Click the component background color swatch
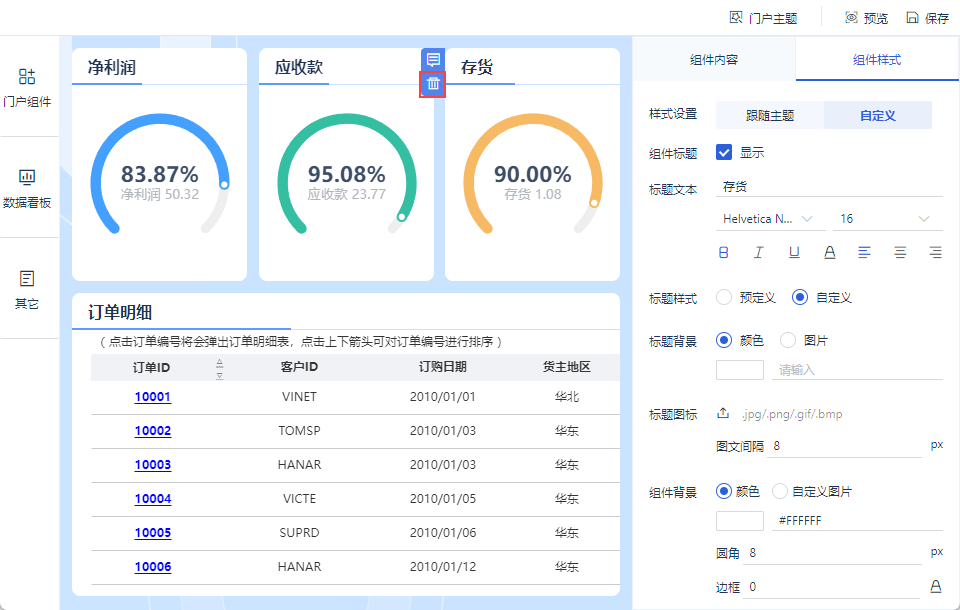Viewport: 960px width, 610px height. click(740, 521)
